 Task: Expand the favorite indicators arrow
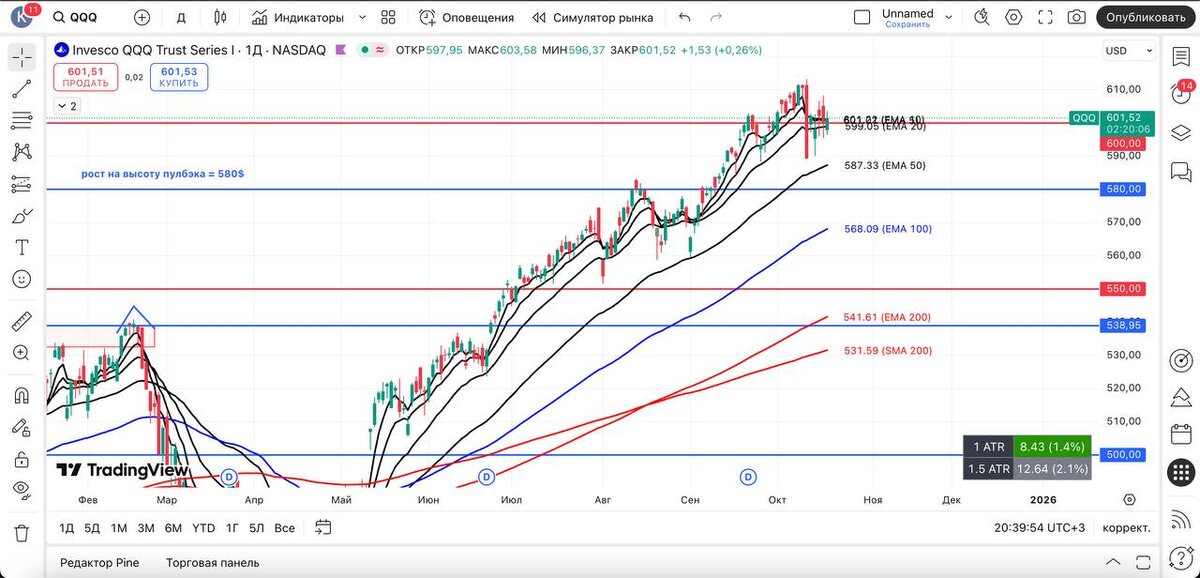pyautogui.click(x=362, y=17)
